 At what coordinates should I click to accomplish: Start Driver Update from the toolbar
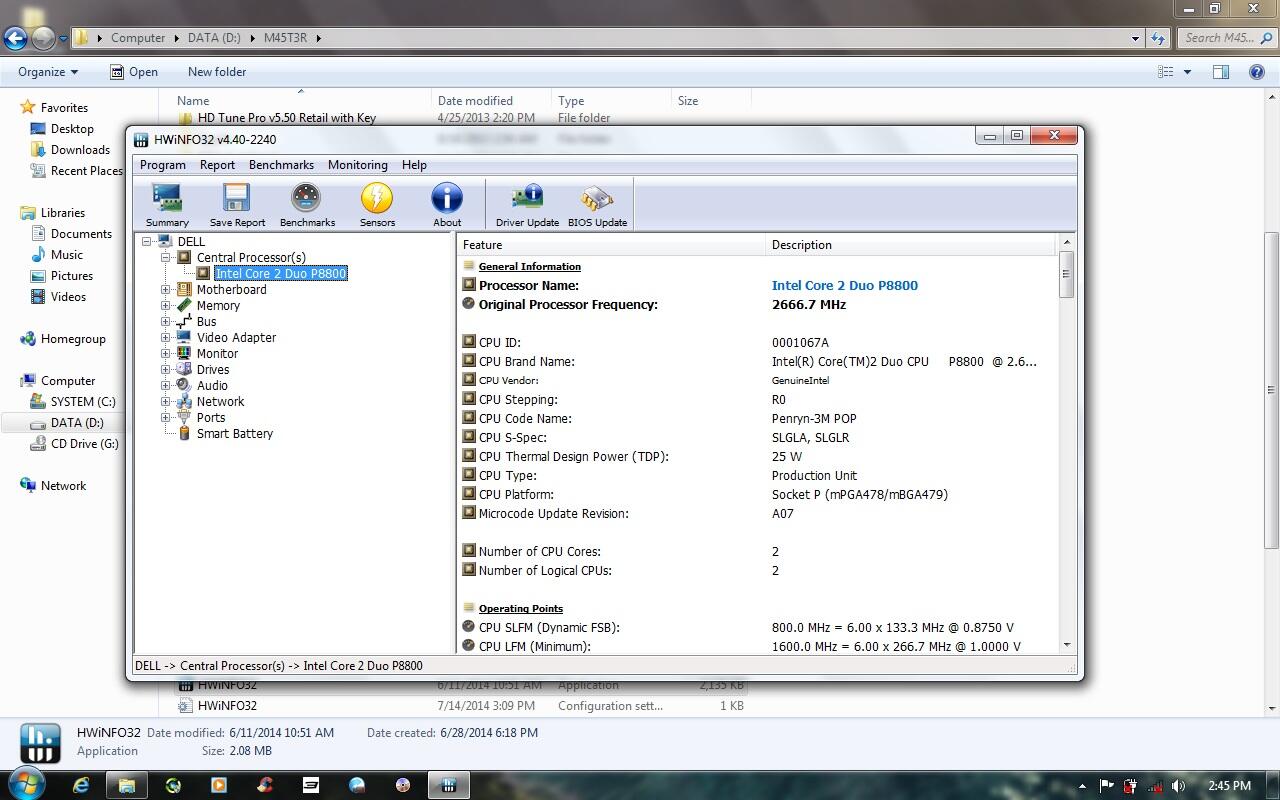(527, 205)
